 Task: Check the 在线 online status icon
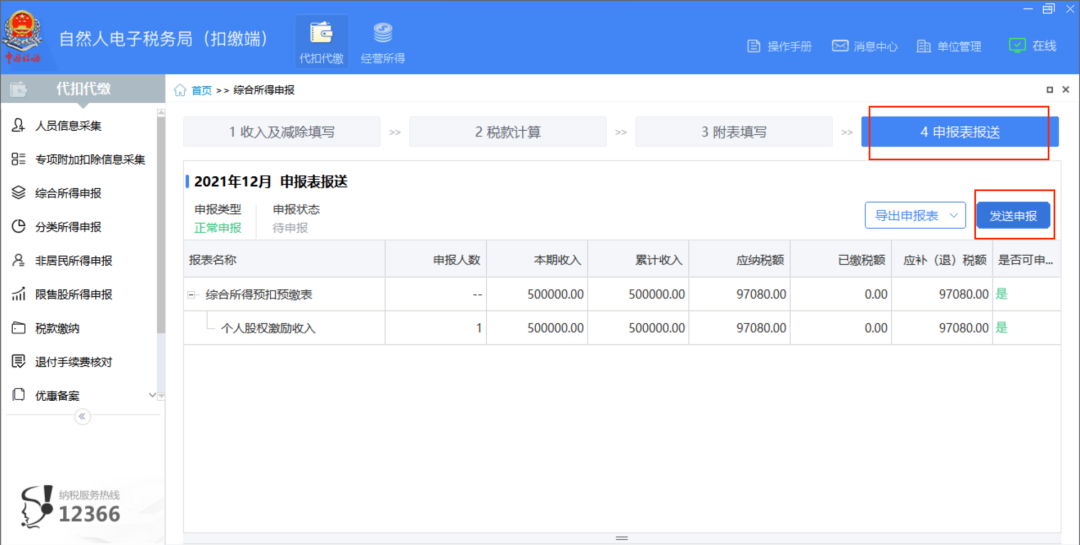(x=1017, y=45)
